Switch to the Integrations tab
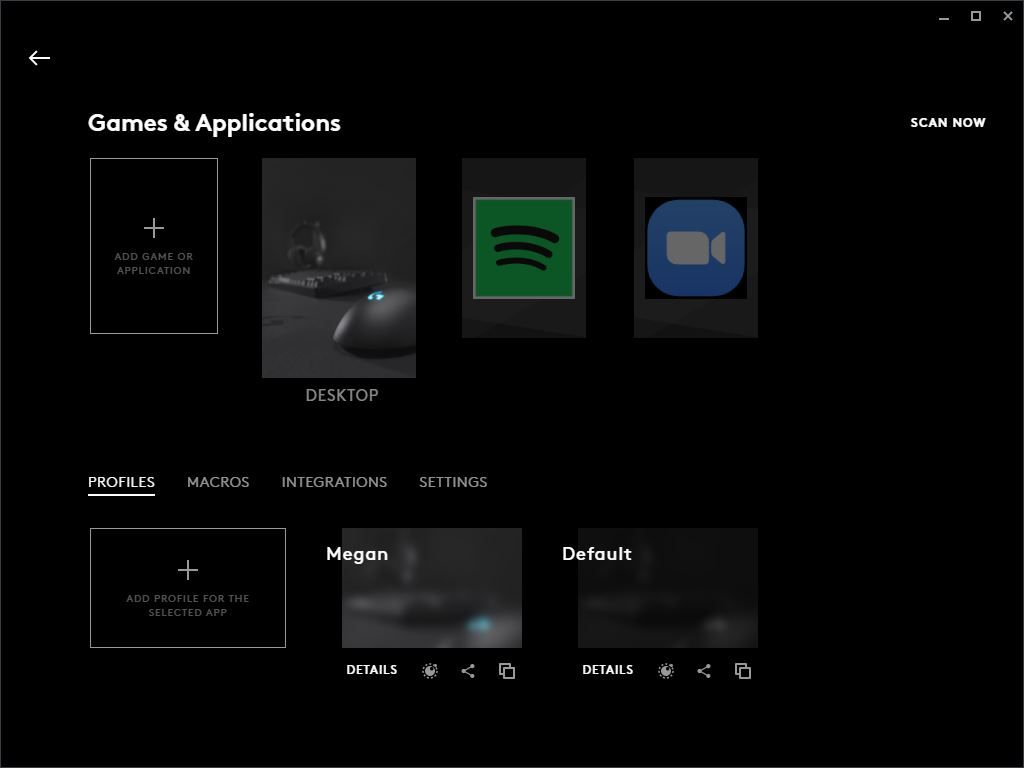1024x768 pixels. click(334, 482)
